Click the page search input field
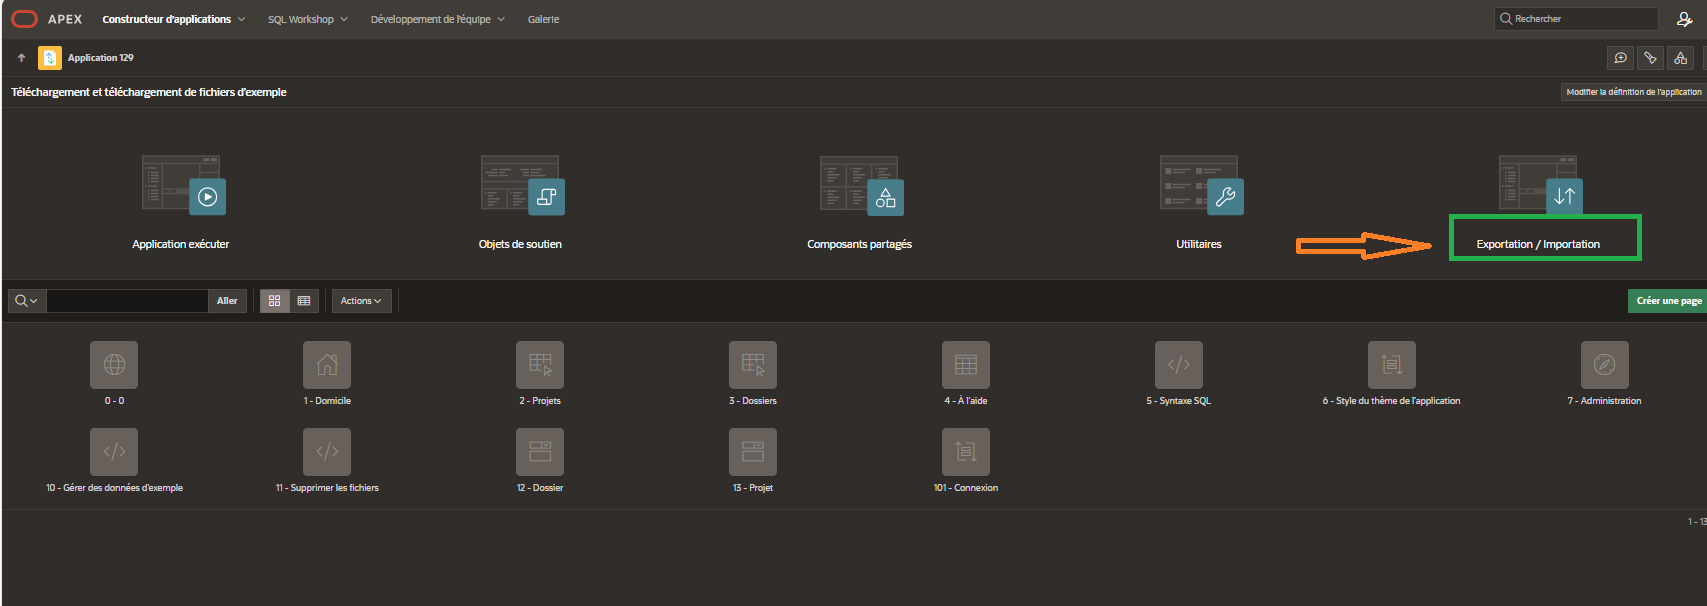Image resolution: width=1707 pixels, height=606 pixels. [x=127, y=301]
